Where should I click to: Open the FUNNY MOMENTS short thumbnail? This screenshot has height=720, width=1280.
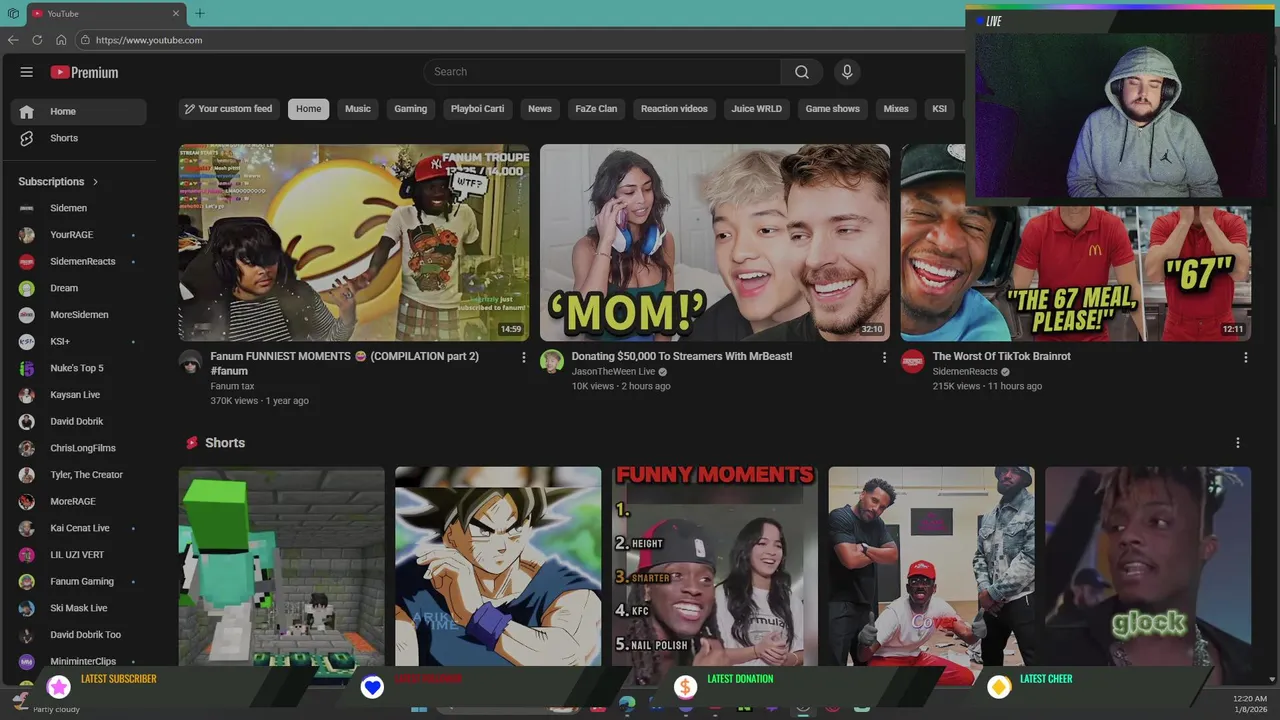click(x=715, y=566)
